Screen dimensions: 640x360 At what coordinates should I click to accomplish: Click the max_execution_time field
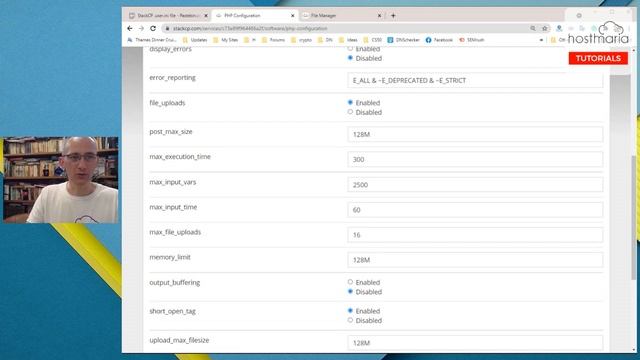[x=475, y=159]
